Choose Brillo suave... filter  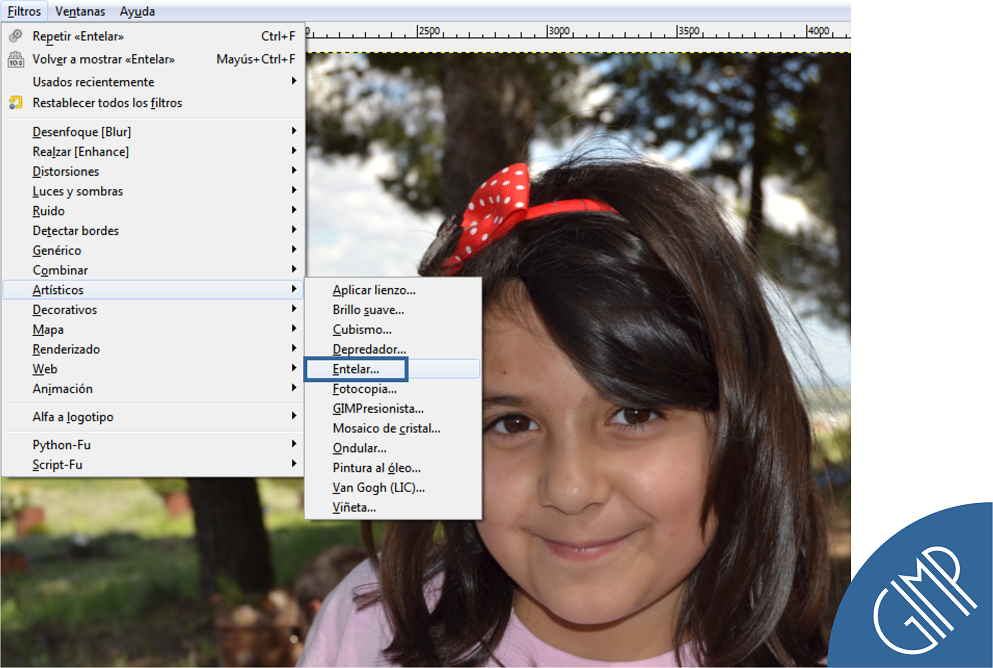(x=393, y=310)
